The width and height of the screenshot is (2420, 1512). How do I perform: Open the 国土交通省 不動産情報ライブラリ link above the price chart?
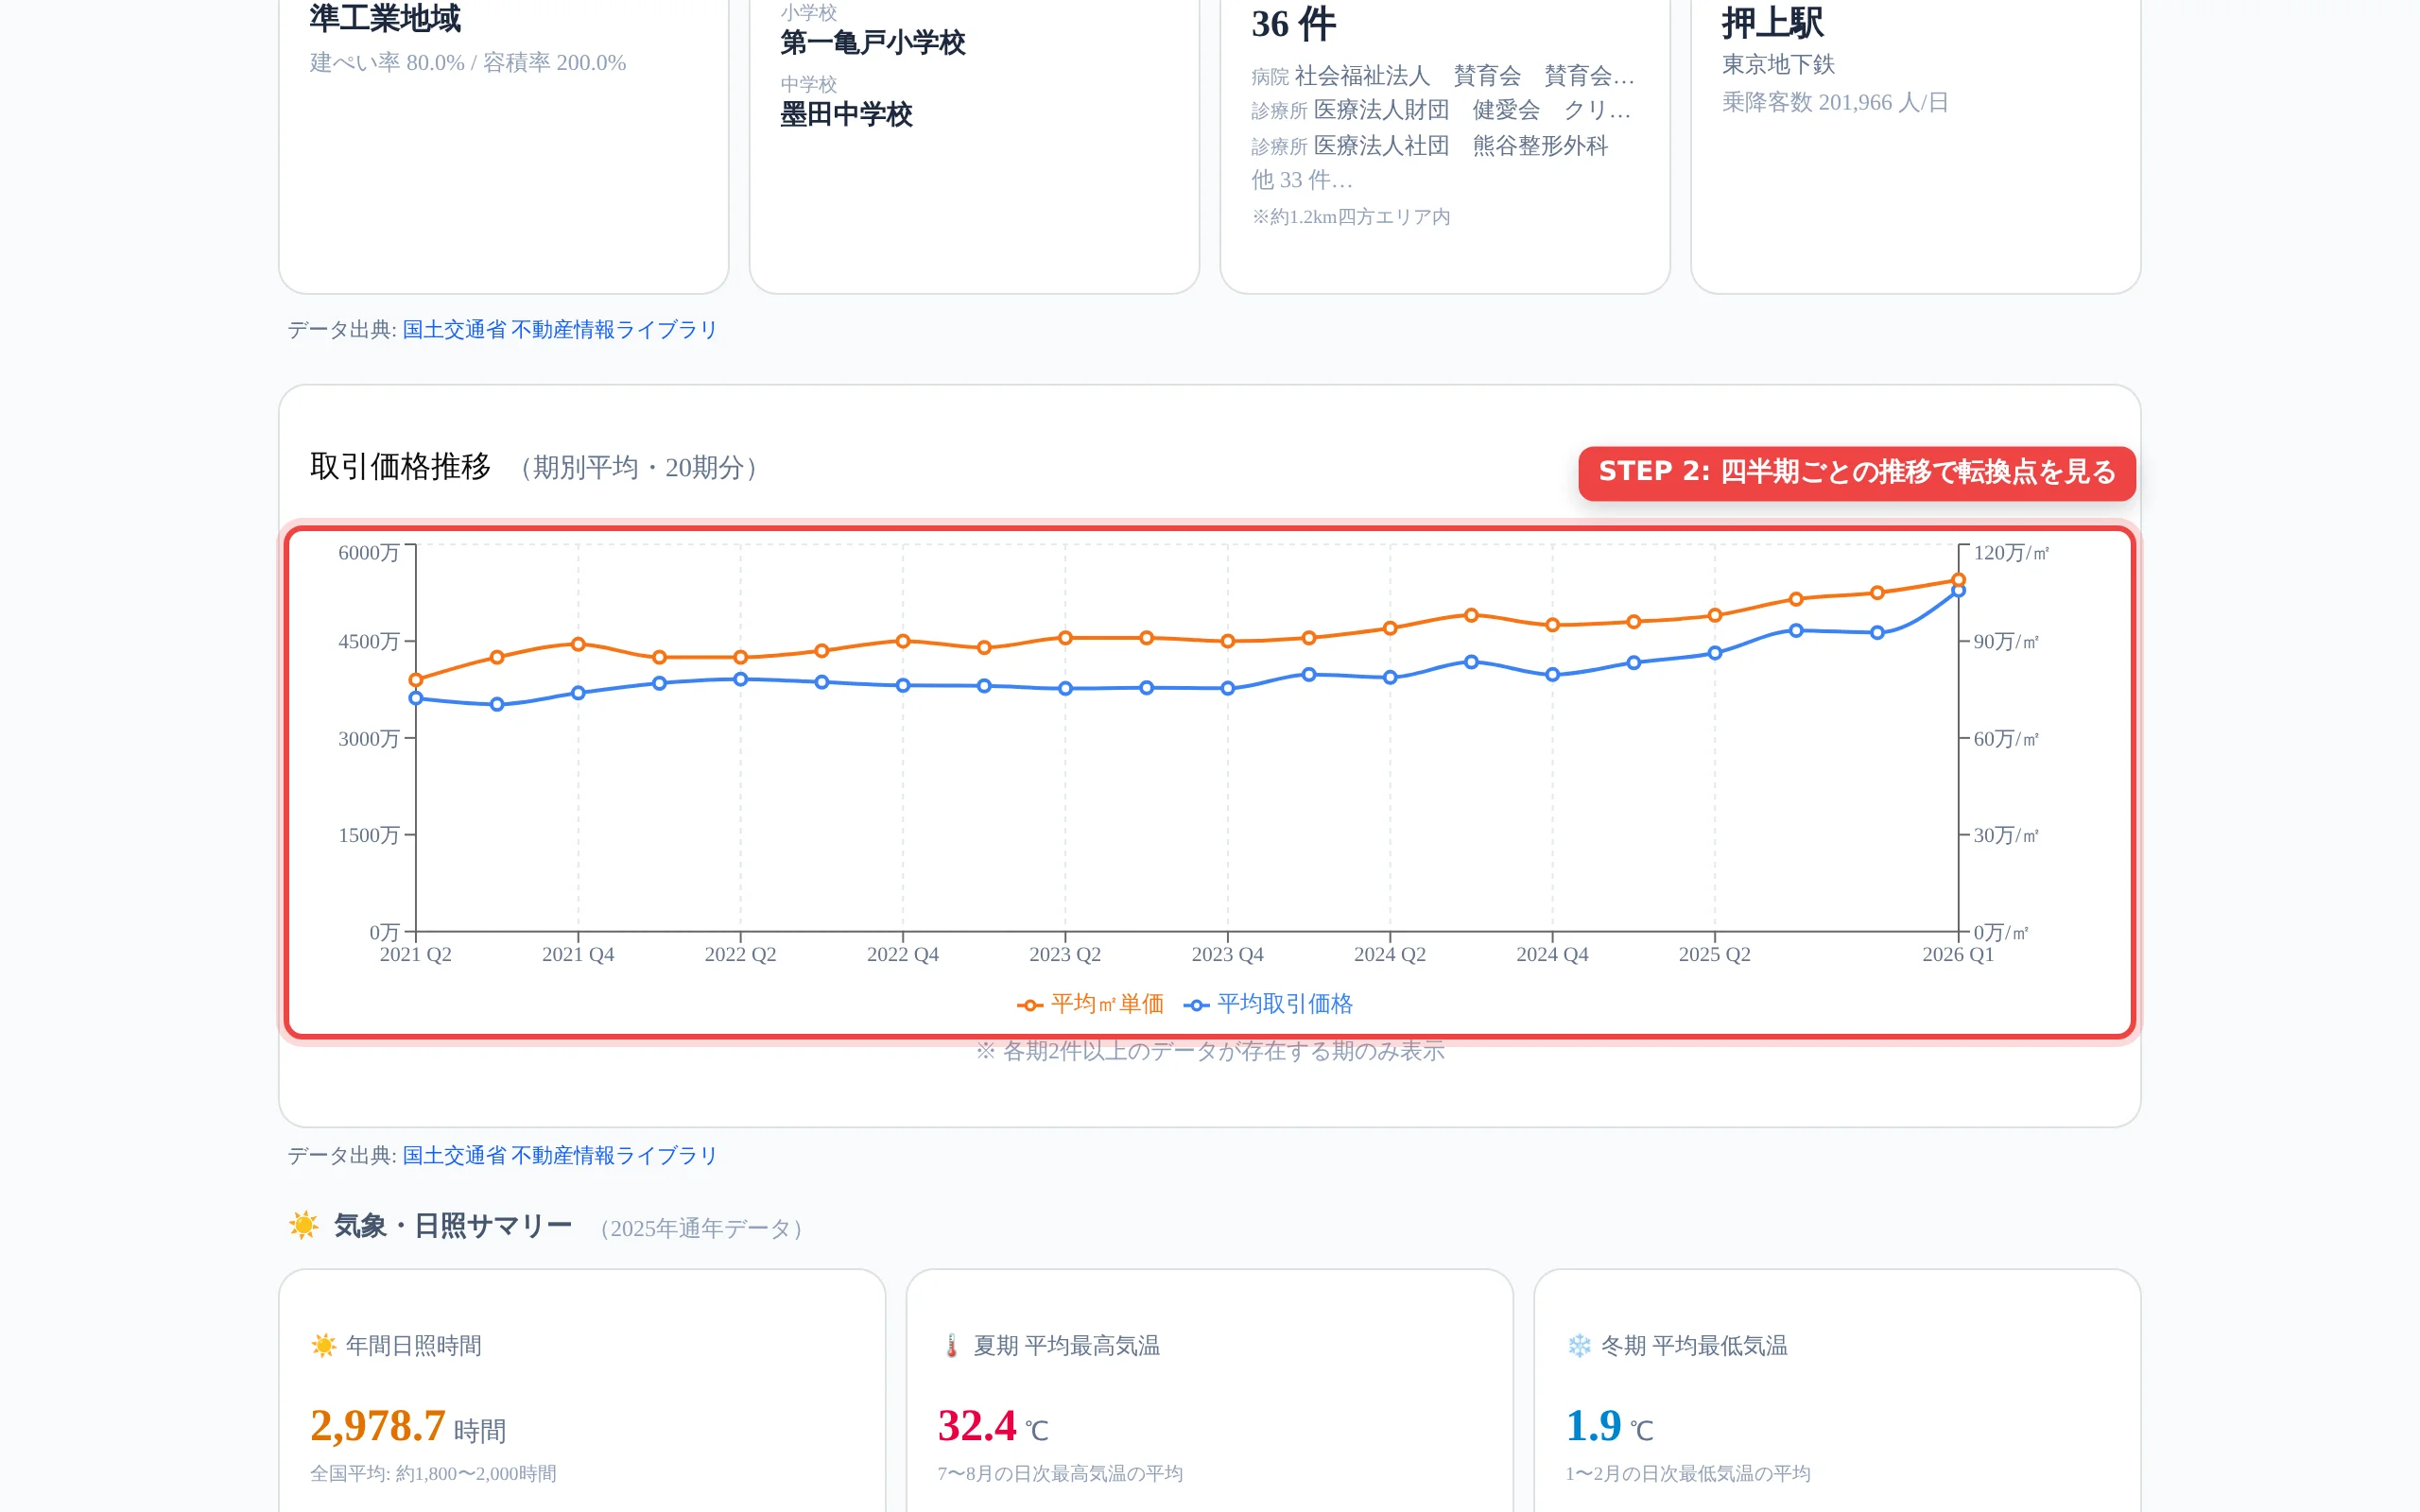coord(560,330)
